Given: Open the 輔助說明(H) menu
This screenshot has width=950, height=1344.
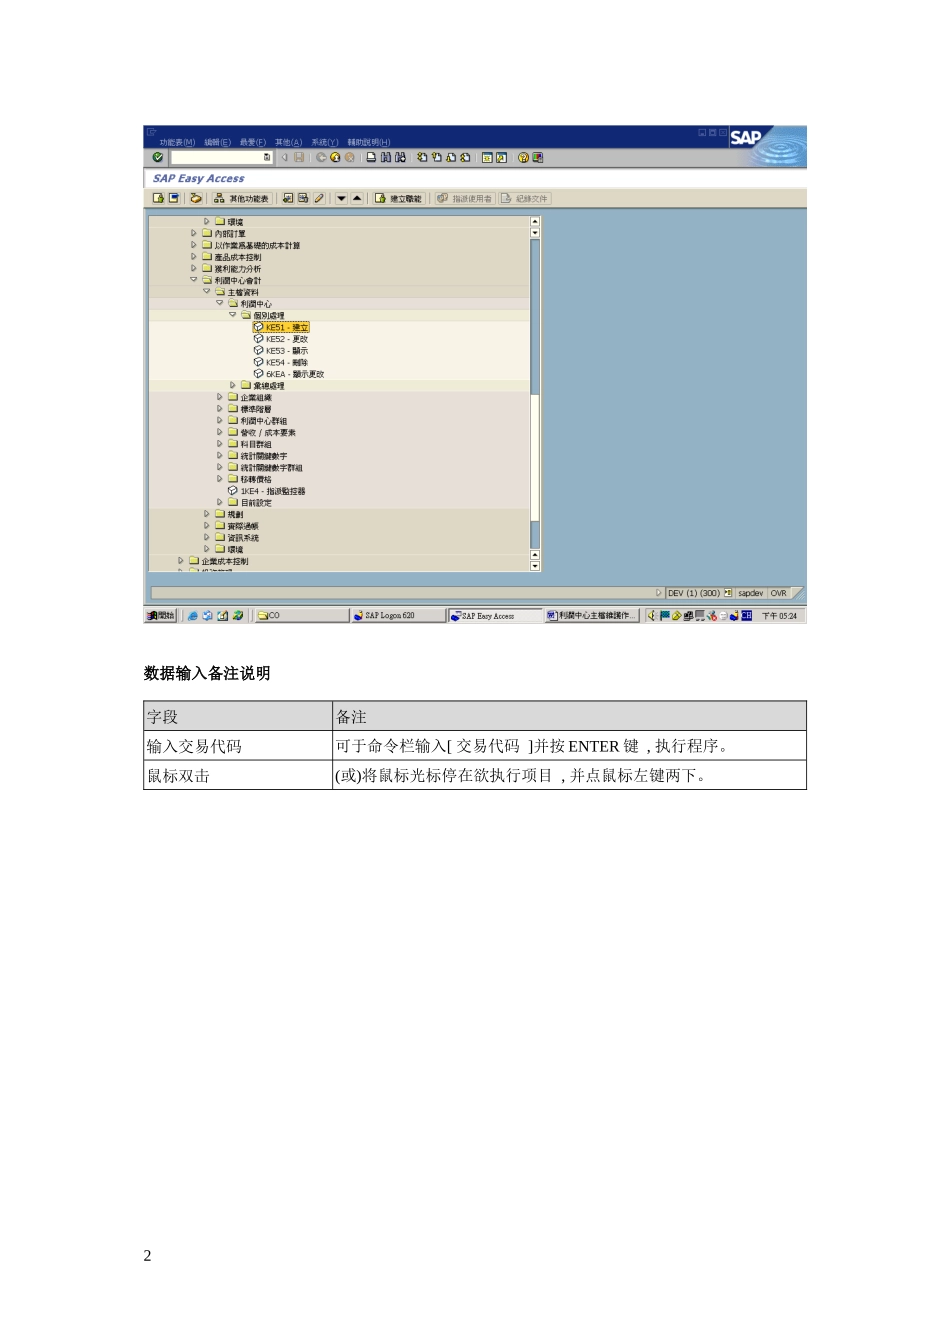Looking at the screenshot, I should click(x=369, y=142).
